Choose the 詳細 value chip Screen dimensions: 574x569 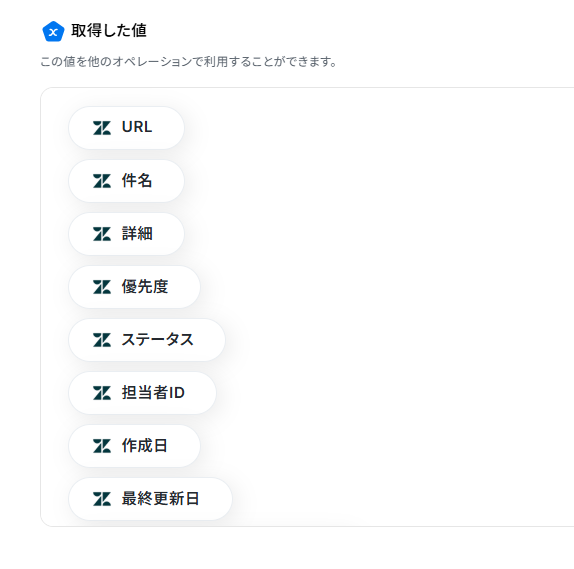coord(126,234)
